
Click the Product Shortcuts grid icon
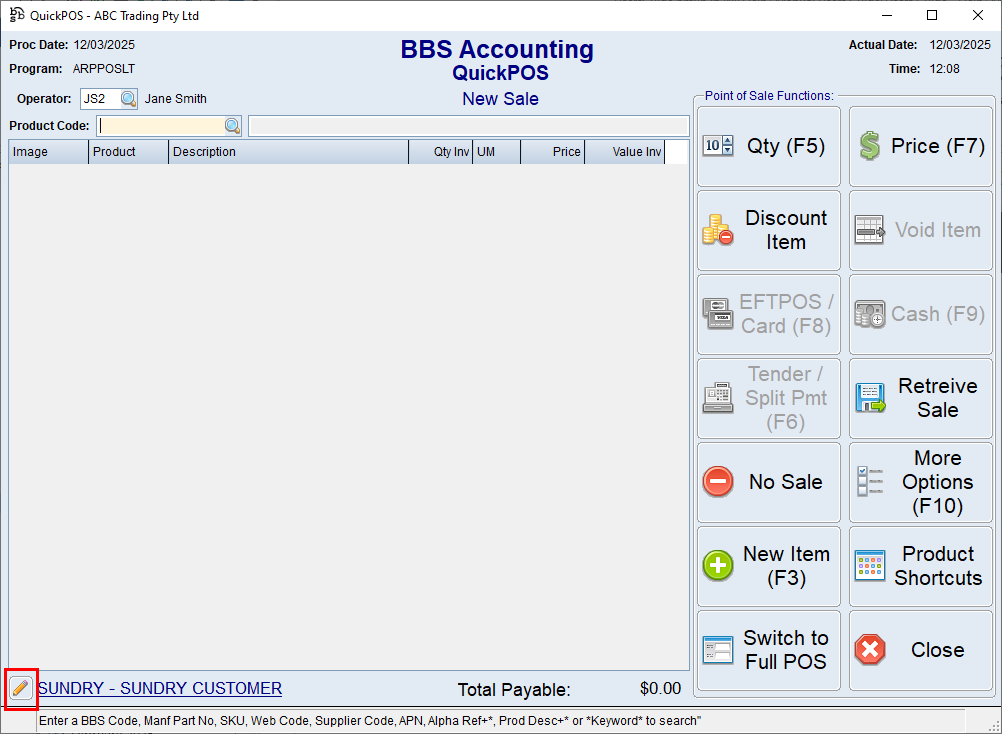click(869, 566)
